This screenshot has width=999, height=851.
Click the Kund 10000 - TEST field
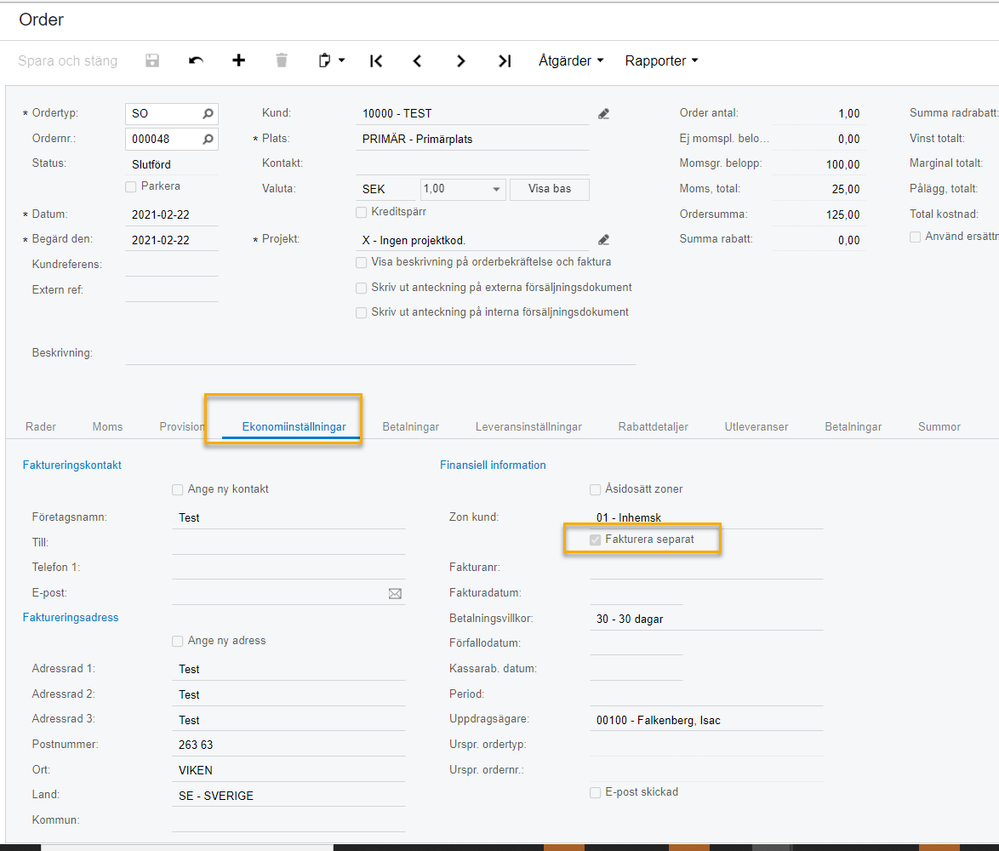472,114
